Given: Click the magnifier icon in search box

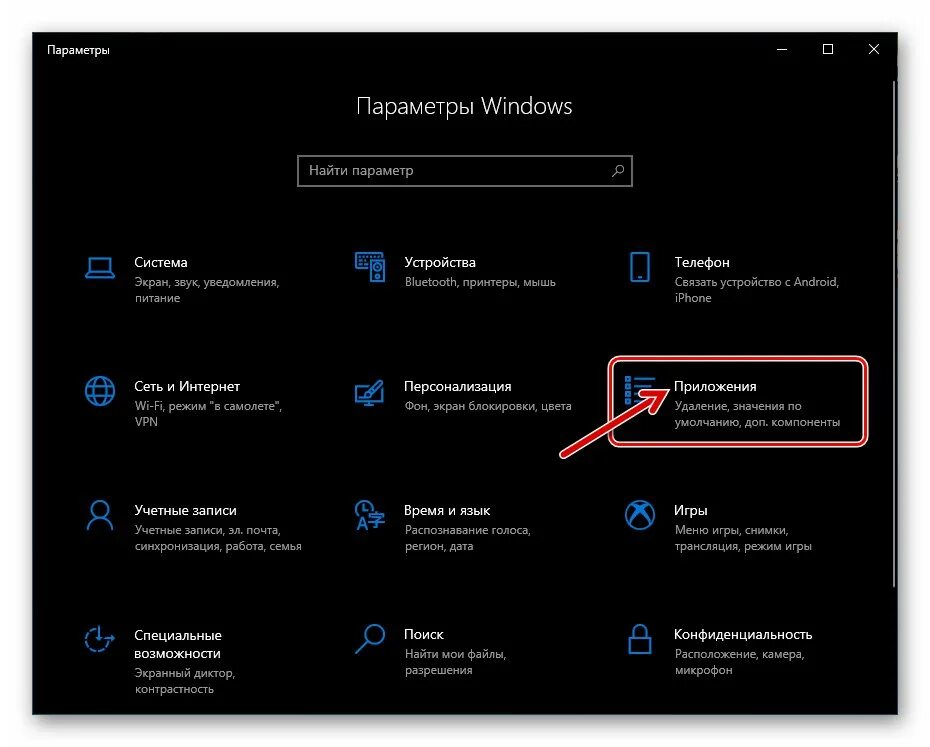Looking at the screenshot, I should [617, 171].
